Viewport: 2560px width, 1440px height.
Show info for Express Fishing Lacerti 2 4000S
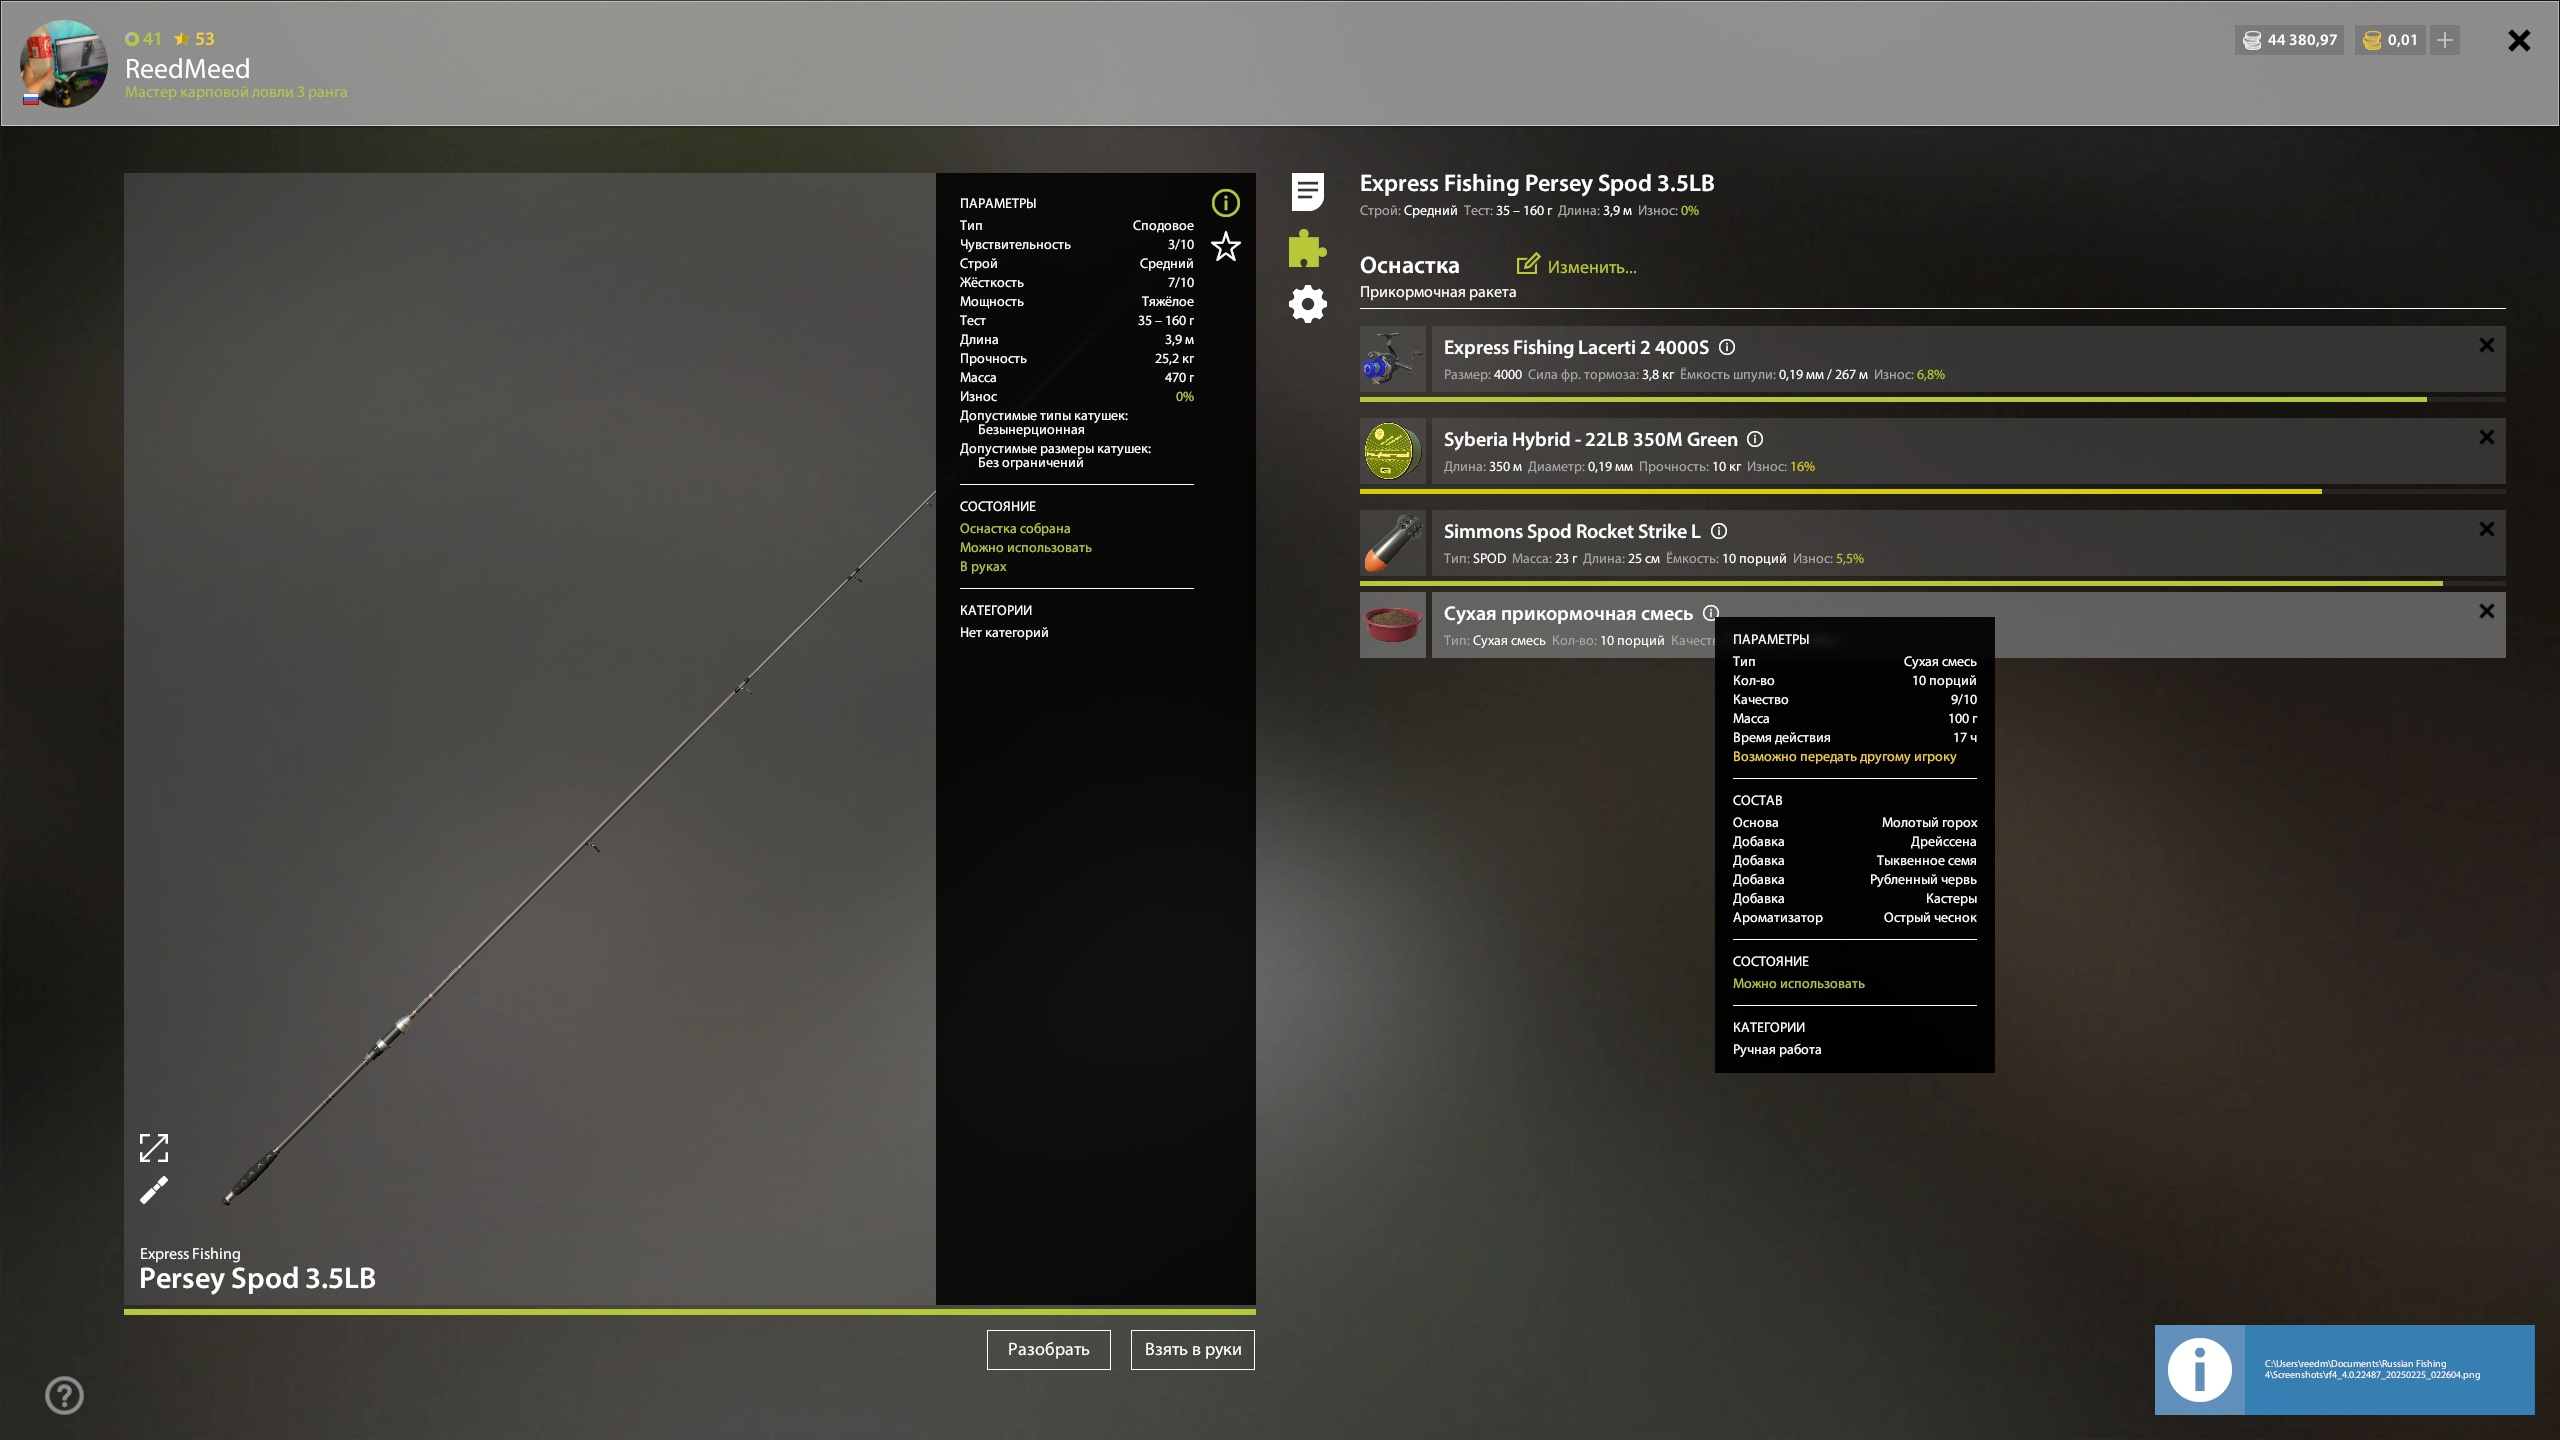(1727, 347)
